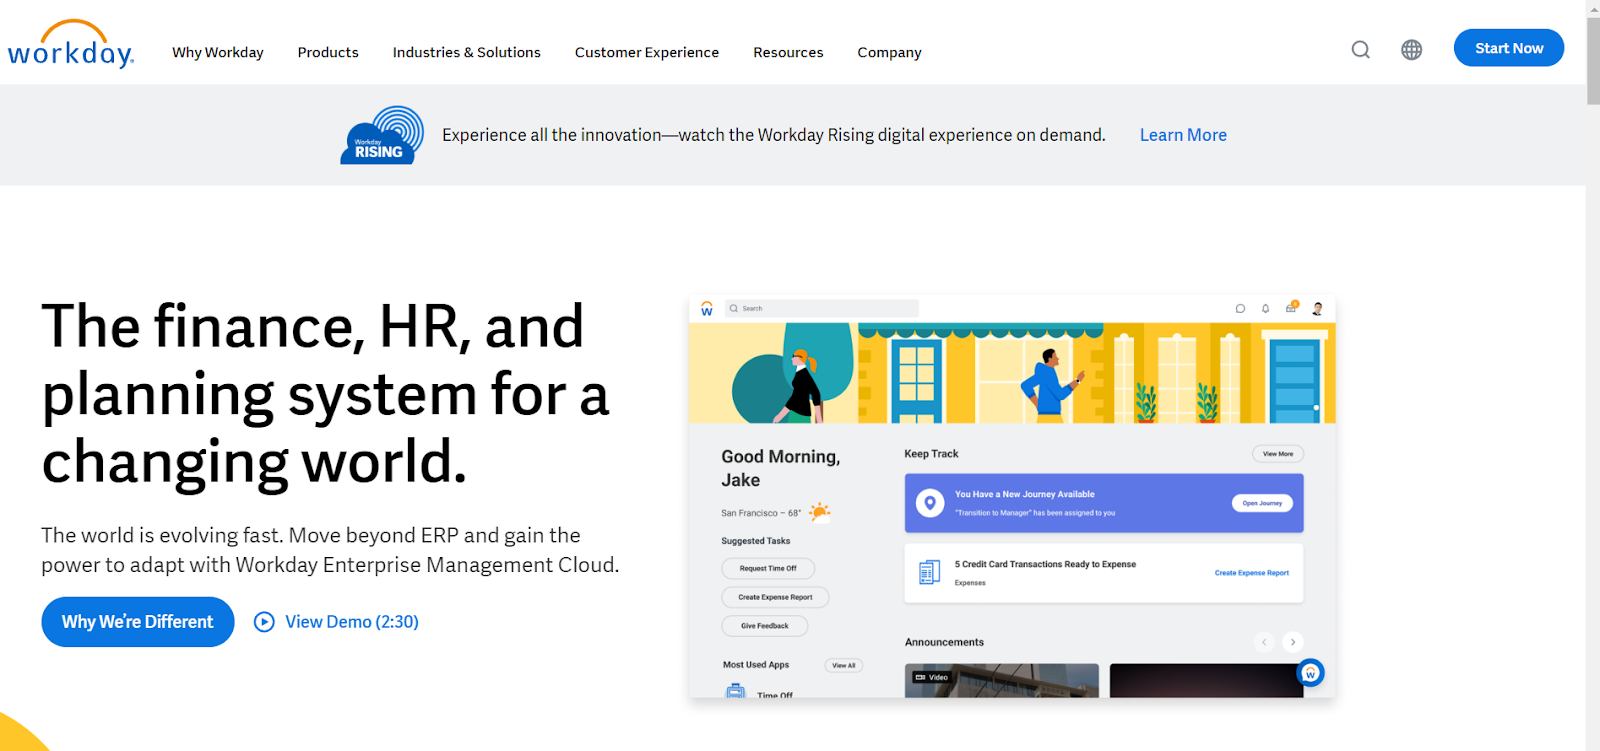This screenshot has width=1600, height=751.
Task: Open the Industries & Solutions menu
Action: click(x=467, y=52)
